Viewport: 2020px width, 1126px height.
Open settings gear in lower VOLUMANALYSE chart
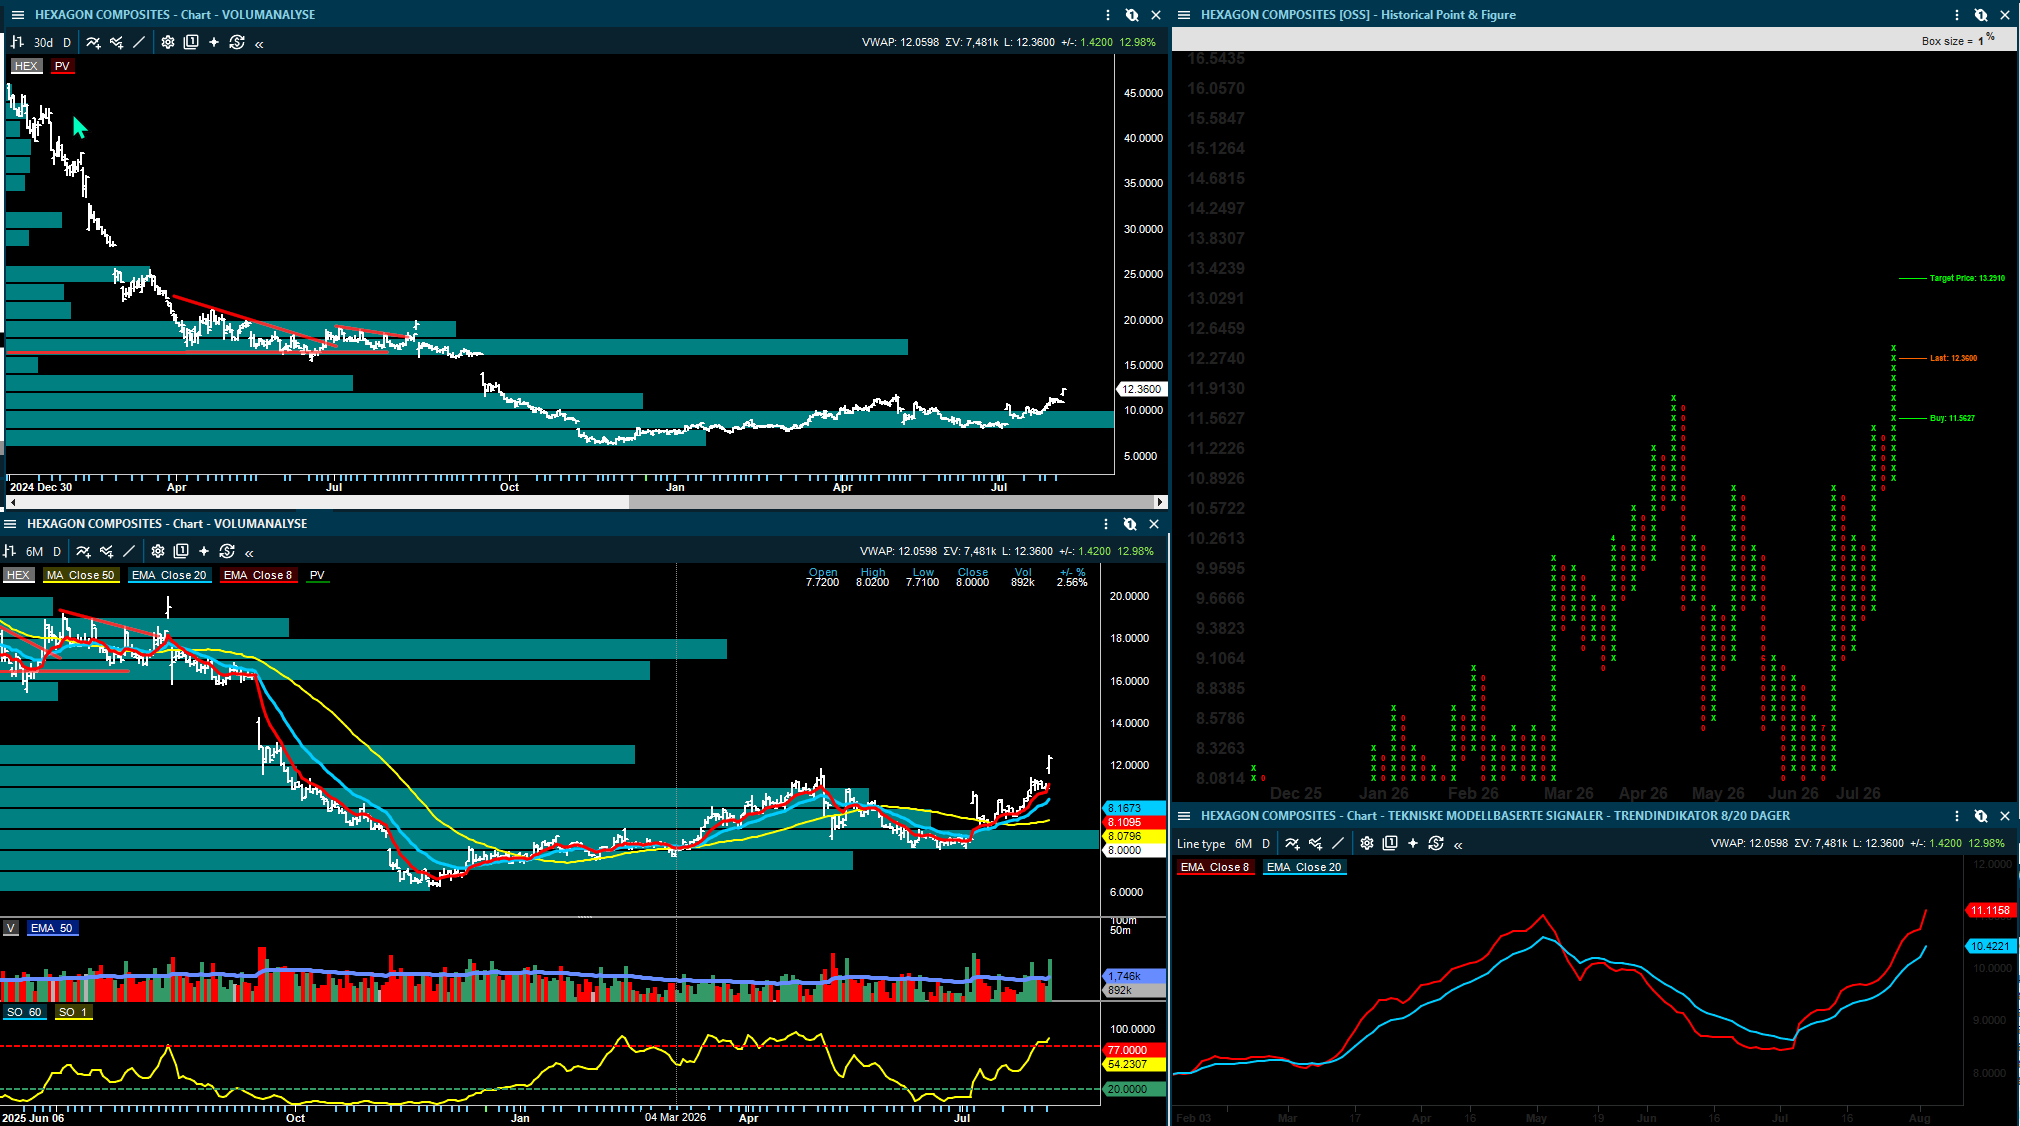tap(158, 551)
